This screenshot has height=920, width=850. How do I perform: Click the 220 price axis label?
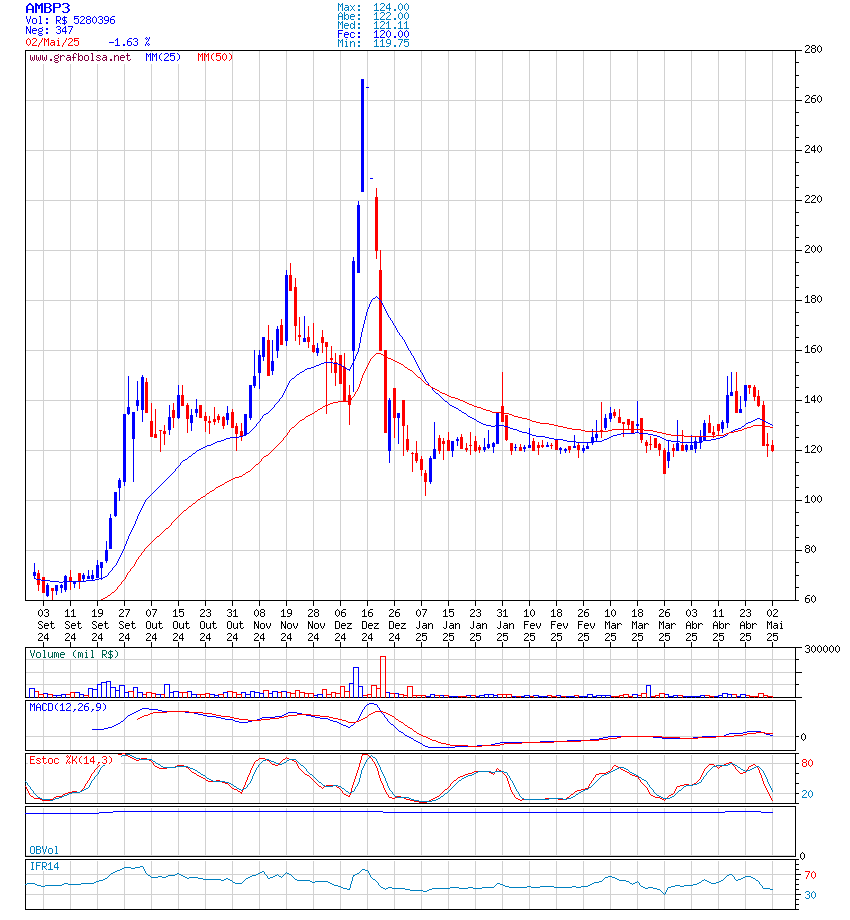pos(813,199)
